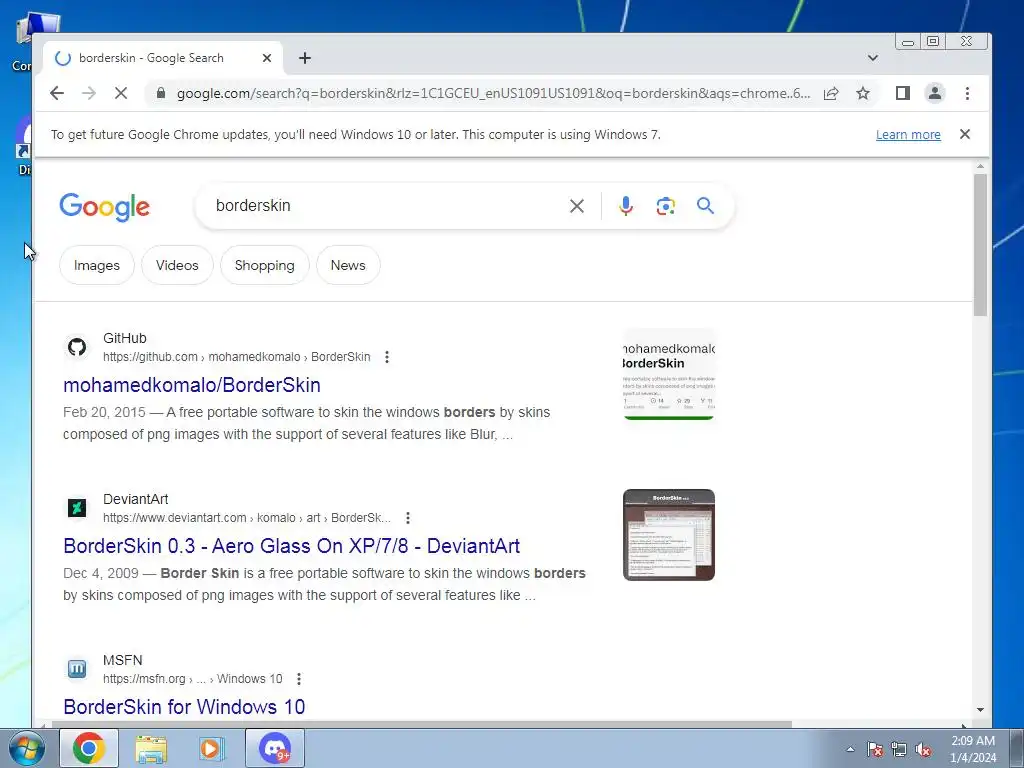Switch to the Videos filter
Image resolution: width=1024 pixels, height=768 pixels.
coord(177,265)
